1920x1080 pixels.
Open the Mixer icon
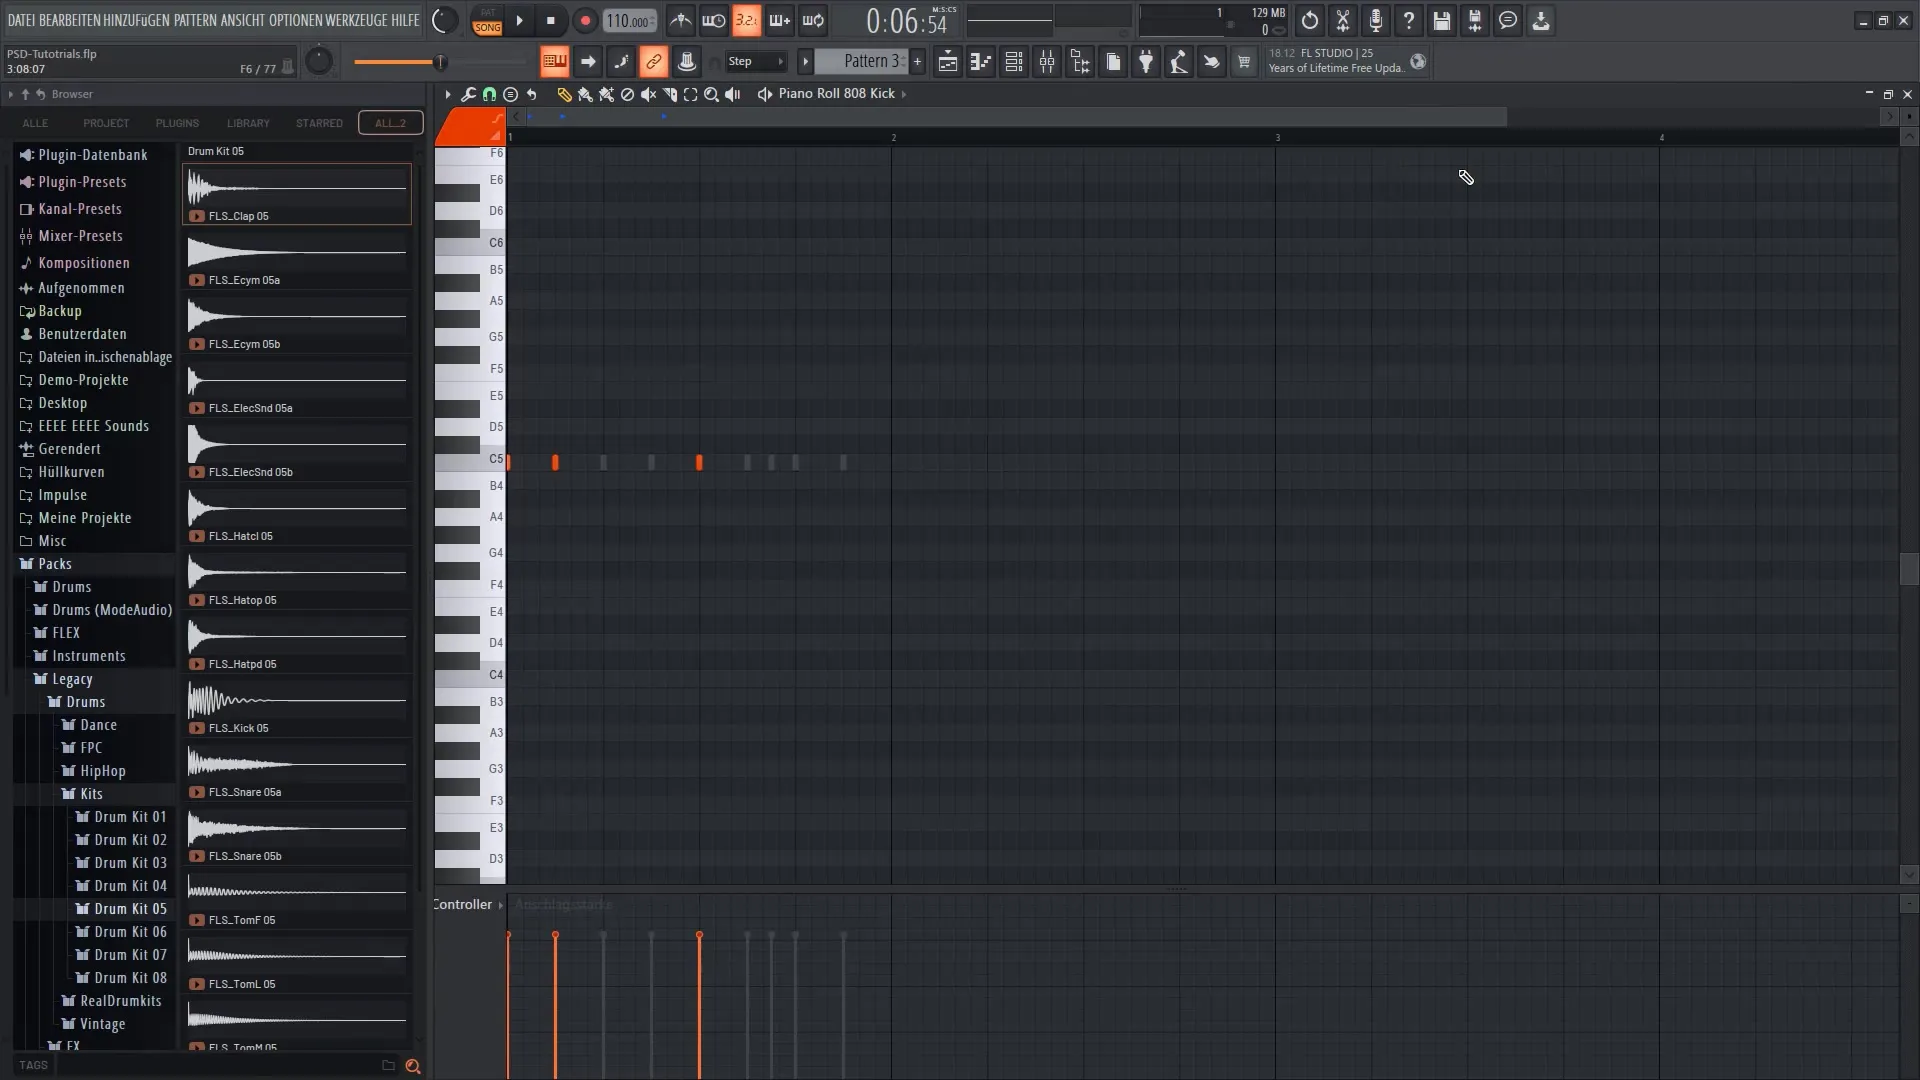coord(1047,62)
